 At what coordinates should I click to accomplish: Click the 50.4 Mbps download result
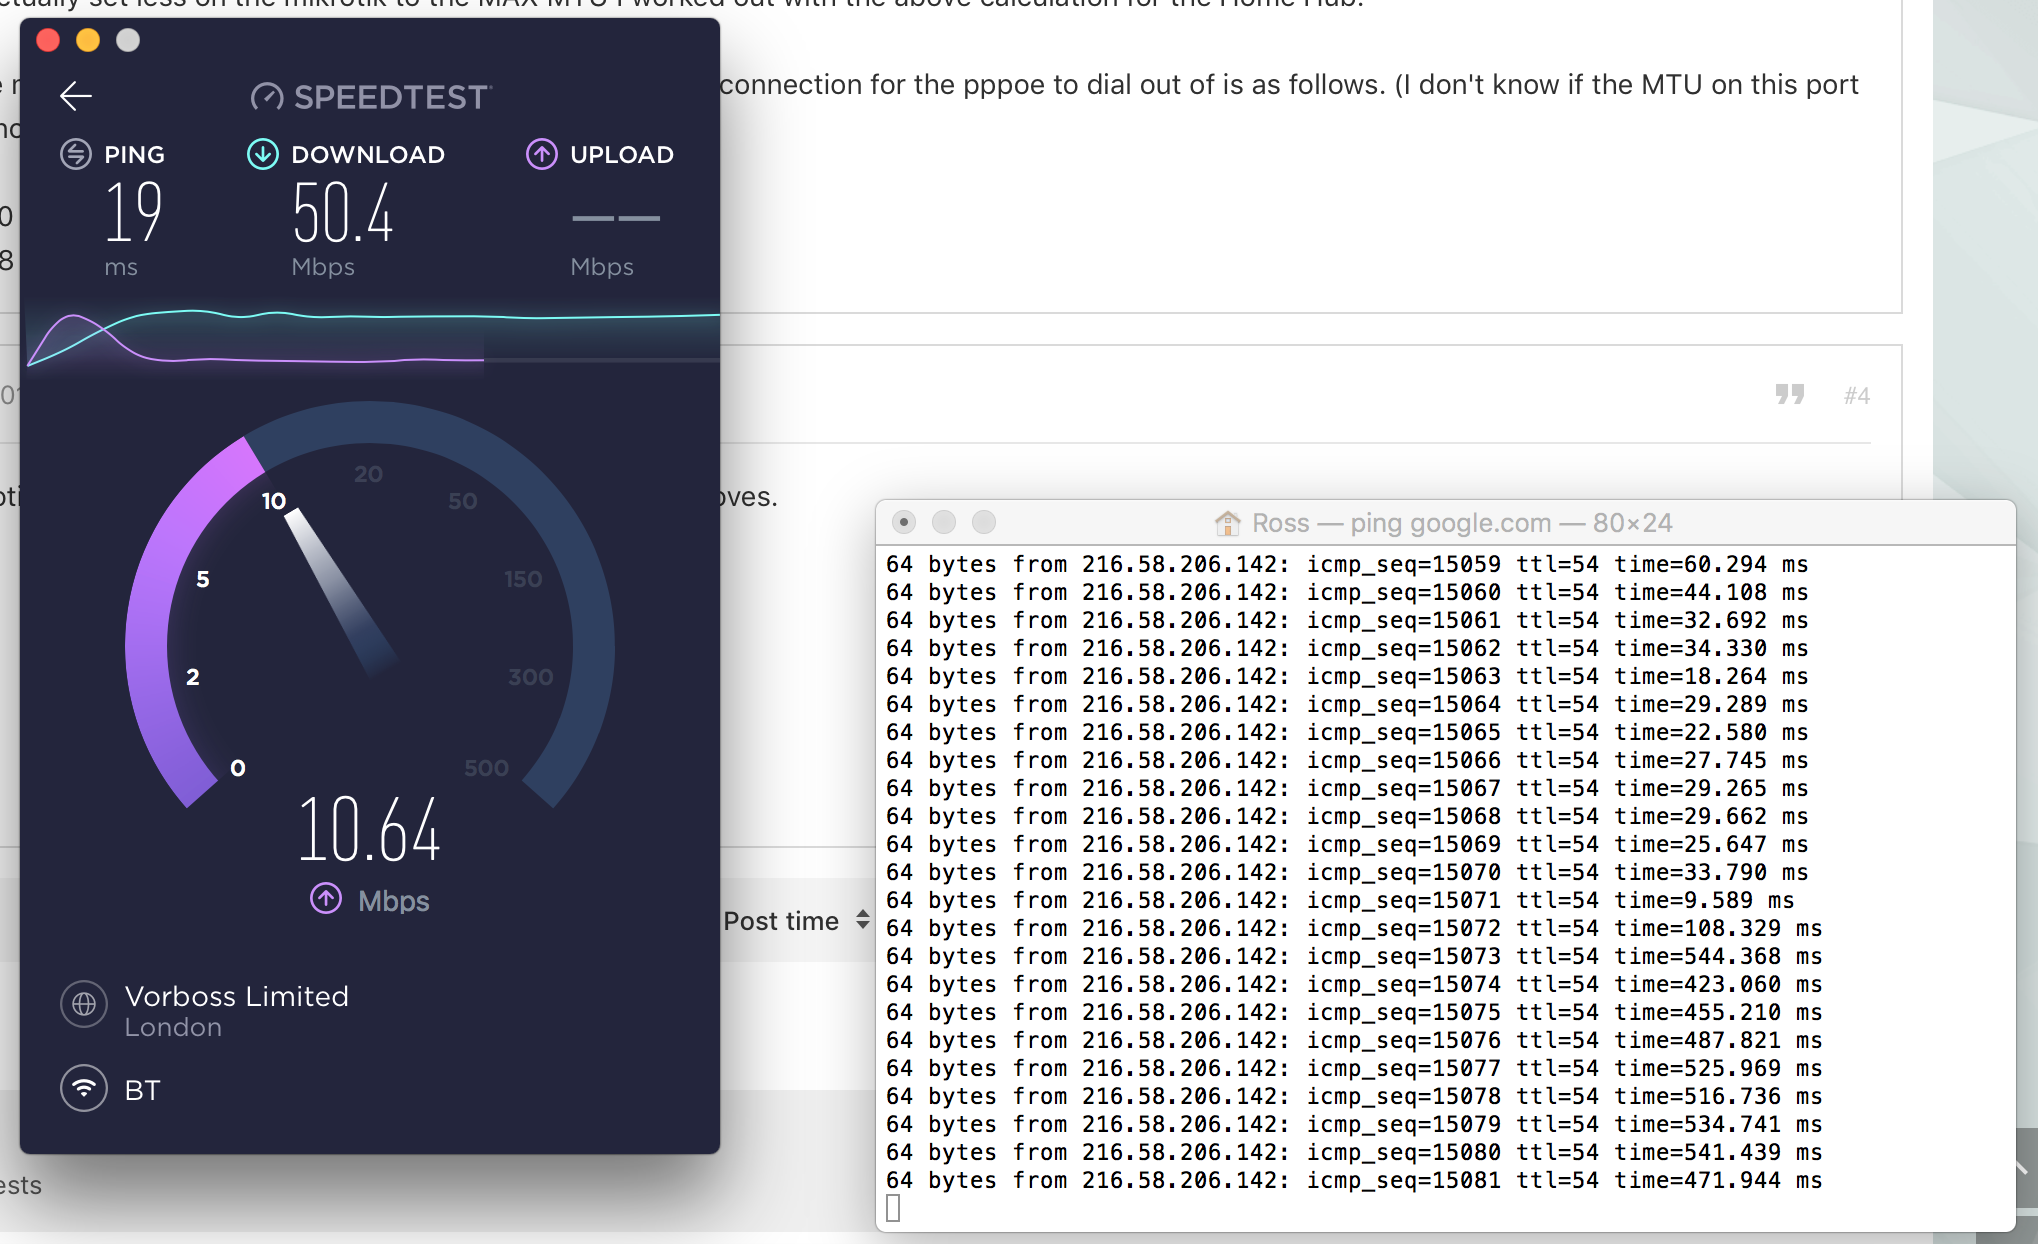(x=343, y=214)
